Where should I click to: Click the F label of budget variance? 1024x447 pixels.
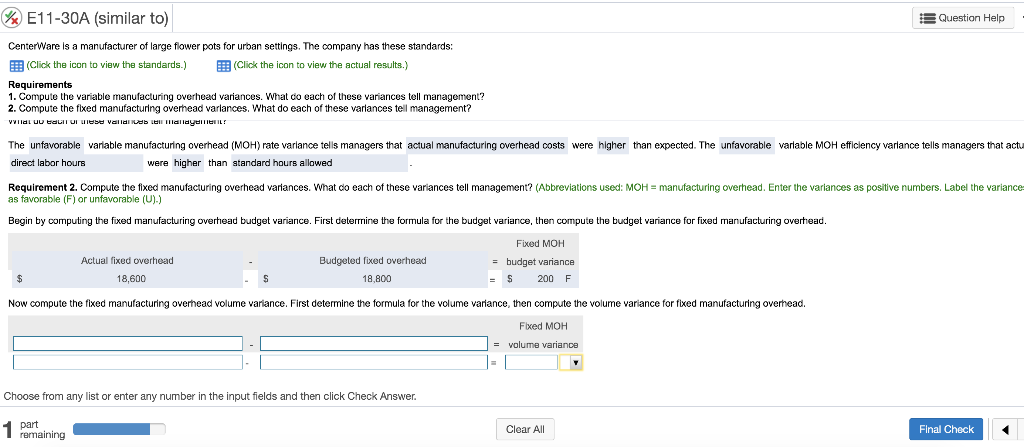pyautogui.click(x=568, y=279)
